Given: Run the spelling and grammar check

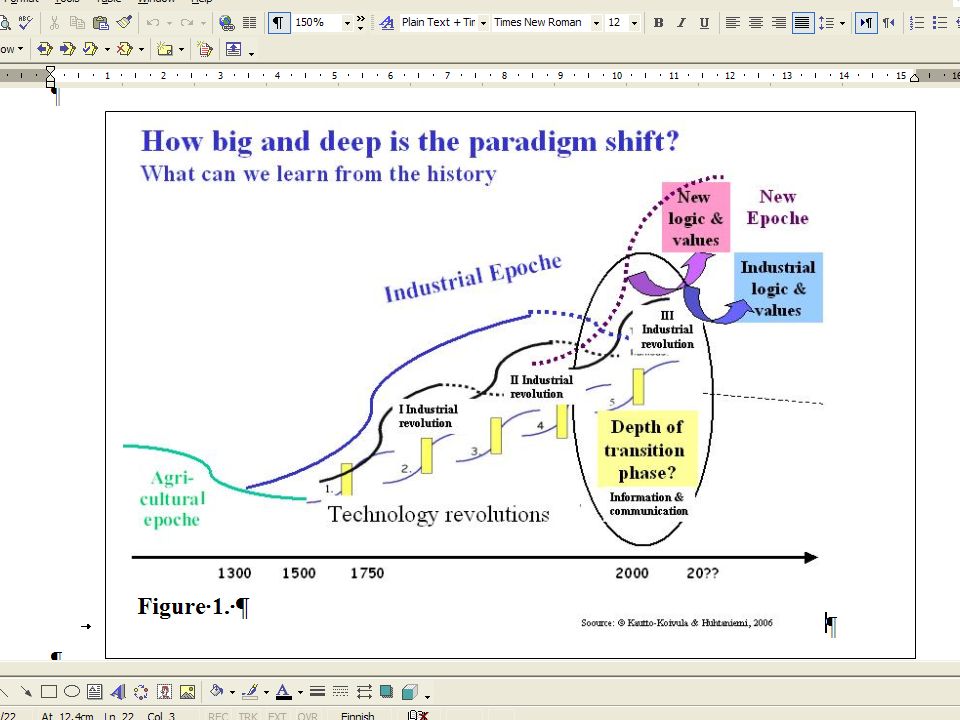Looking at the screenshot, I should pos(25,23).
